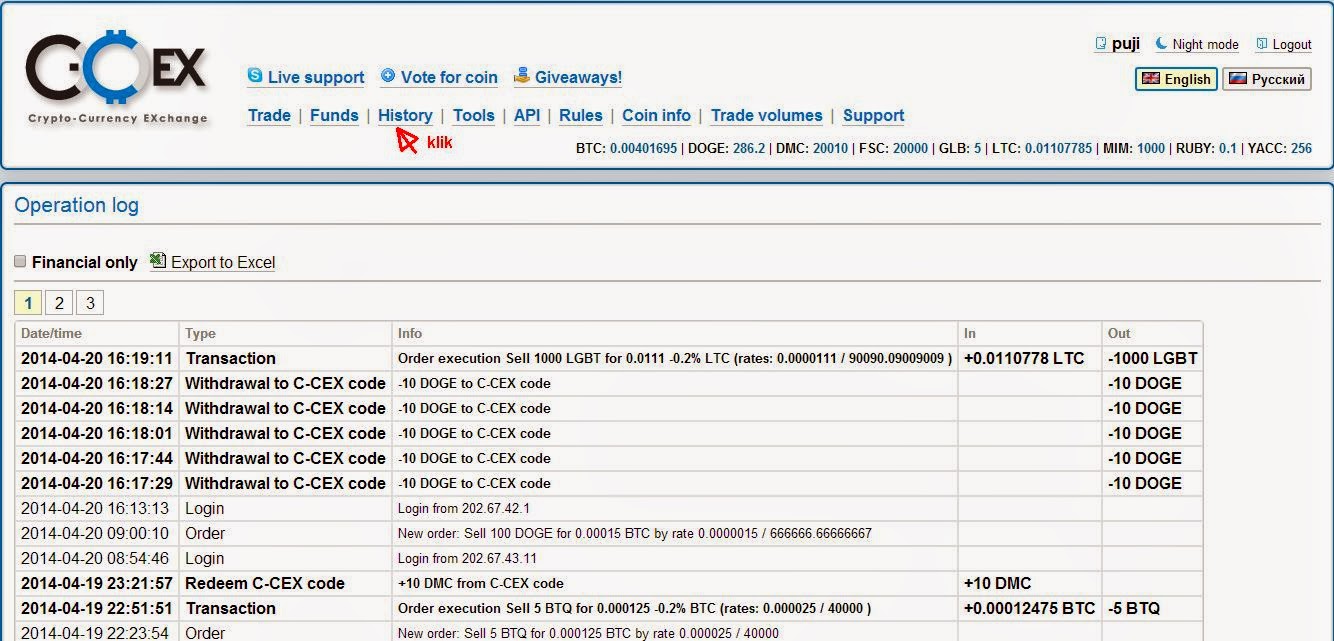
Task: Click +10 DMC in the In column
Action: (x=997, y=583)
